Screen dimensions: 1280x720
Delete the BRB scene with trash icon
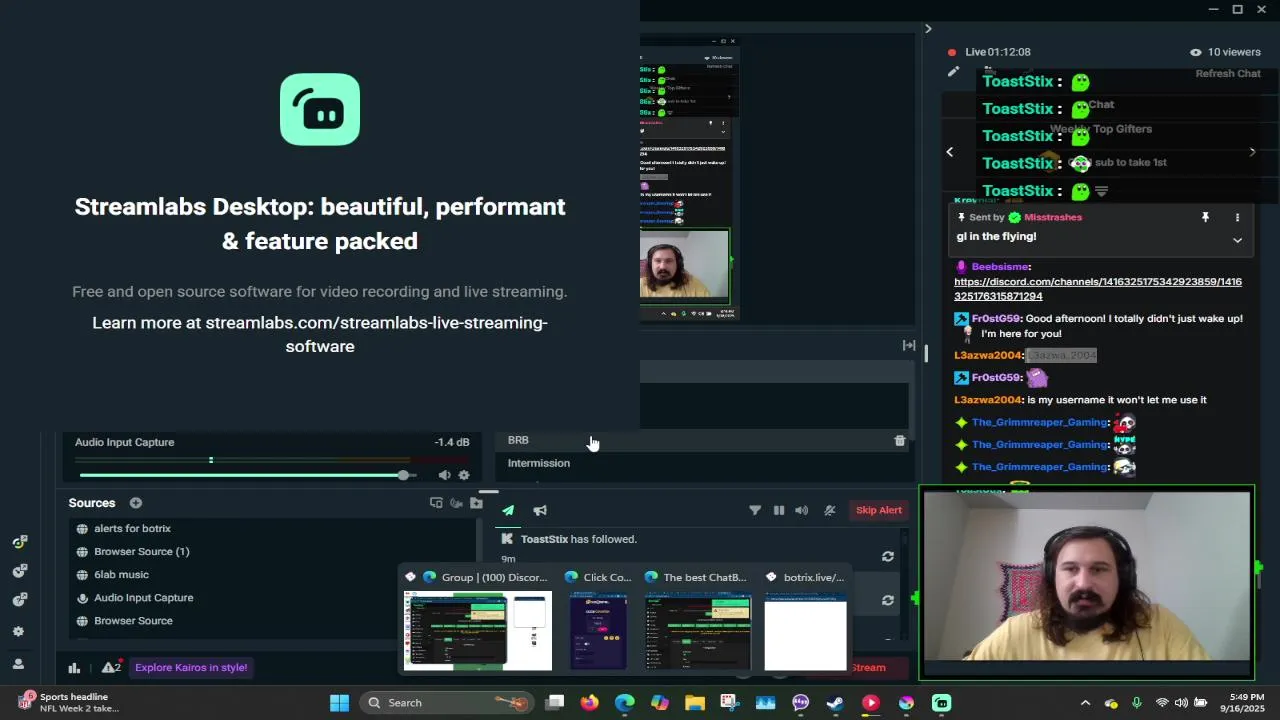(x=899, y=440)
